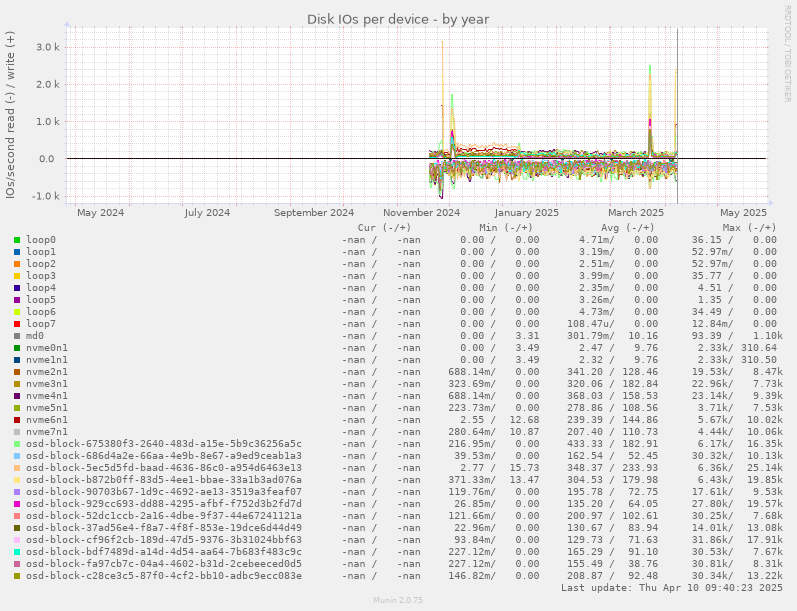Click the 'nvme0n1' legend label
Viewport: 797px width, 611px height.
pos(47,348)
